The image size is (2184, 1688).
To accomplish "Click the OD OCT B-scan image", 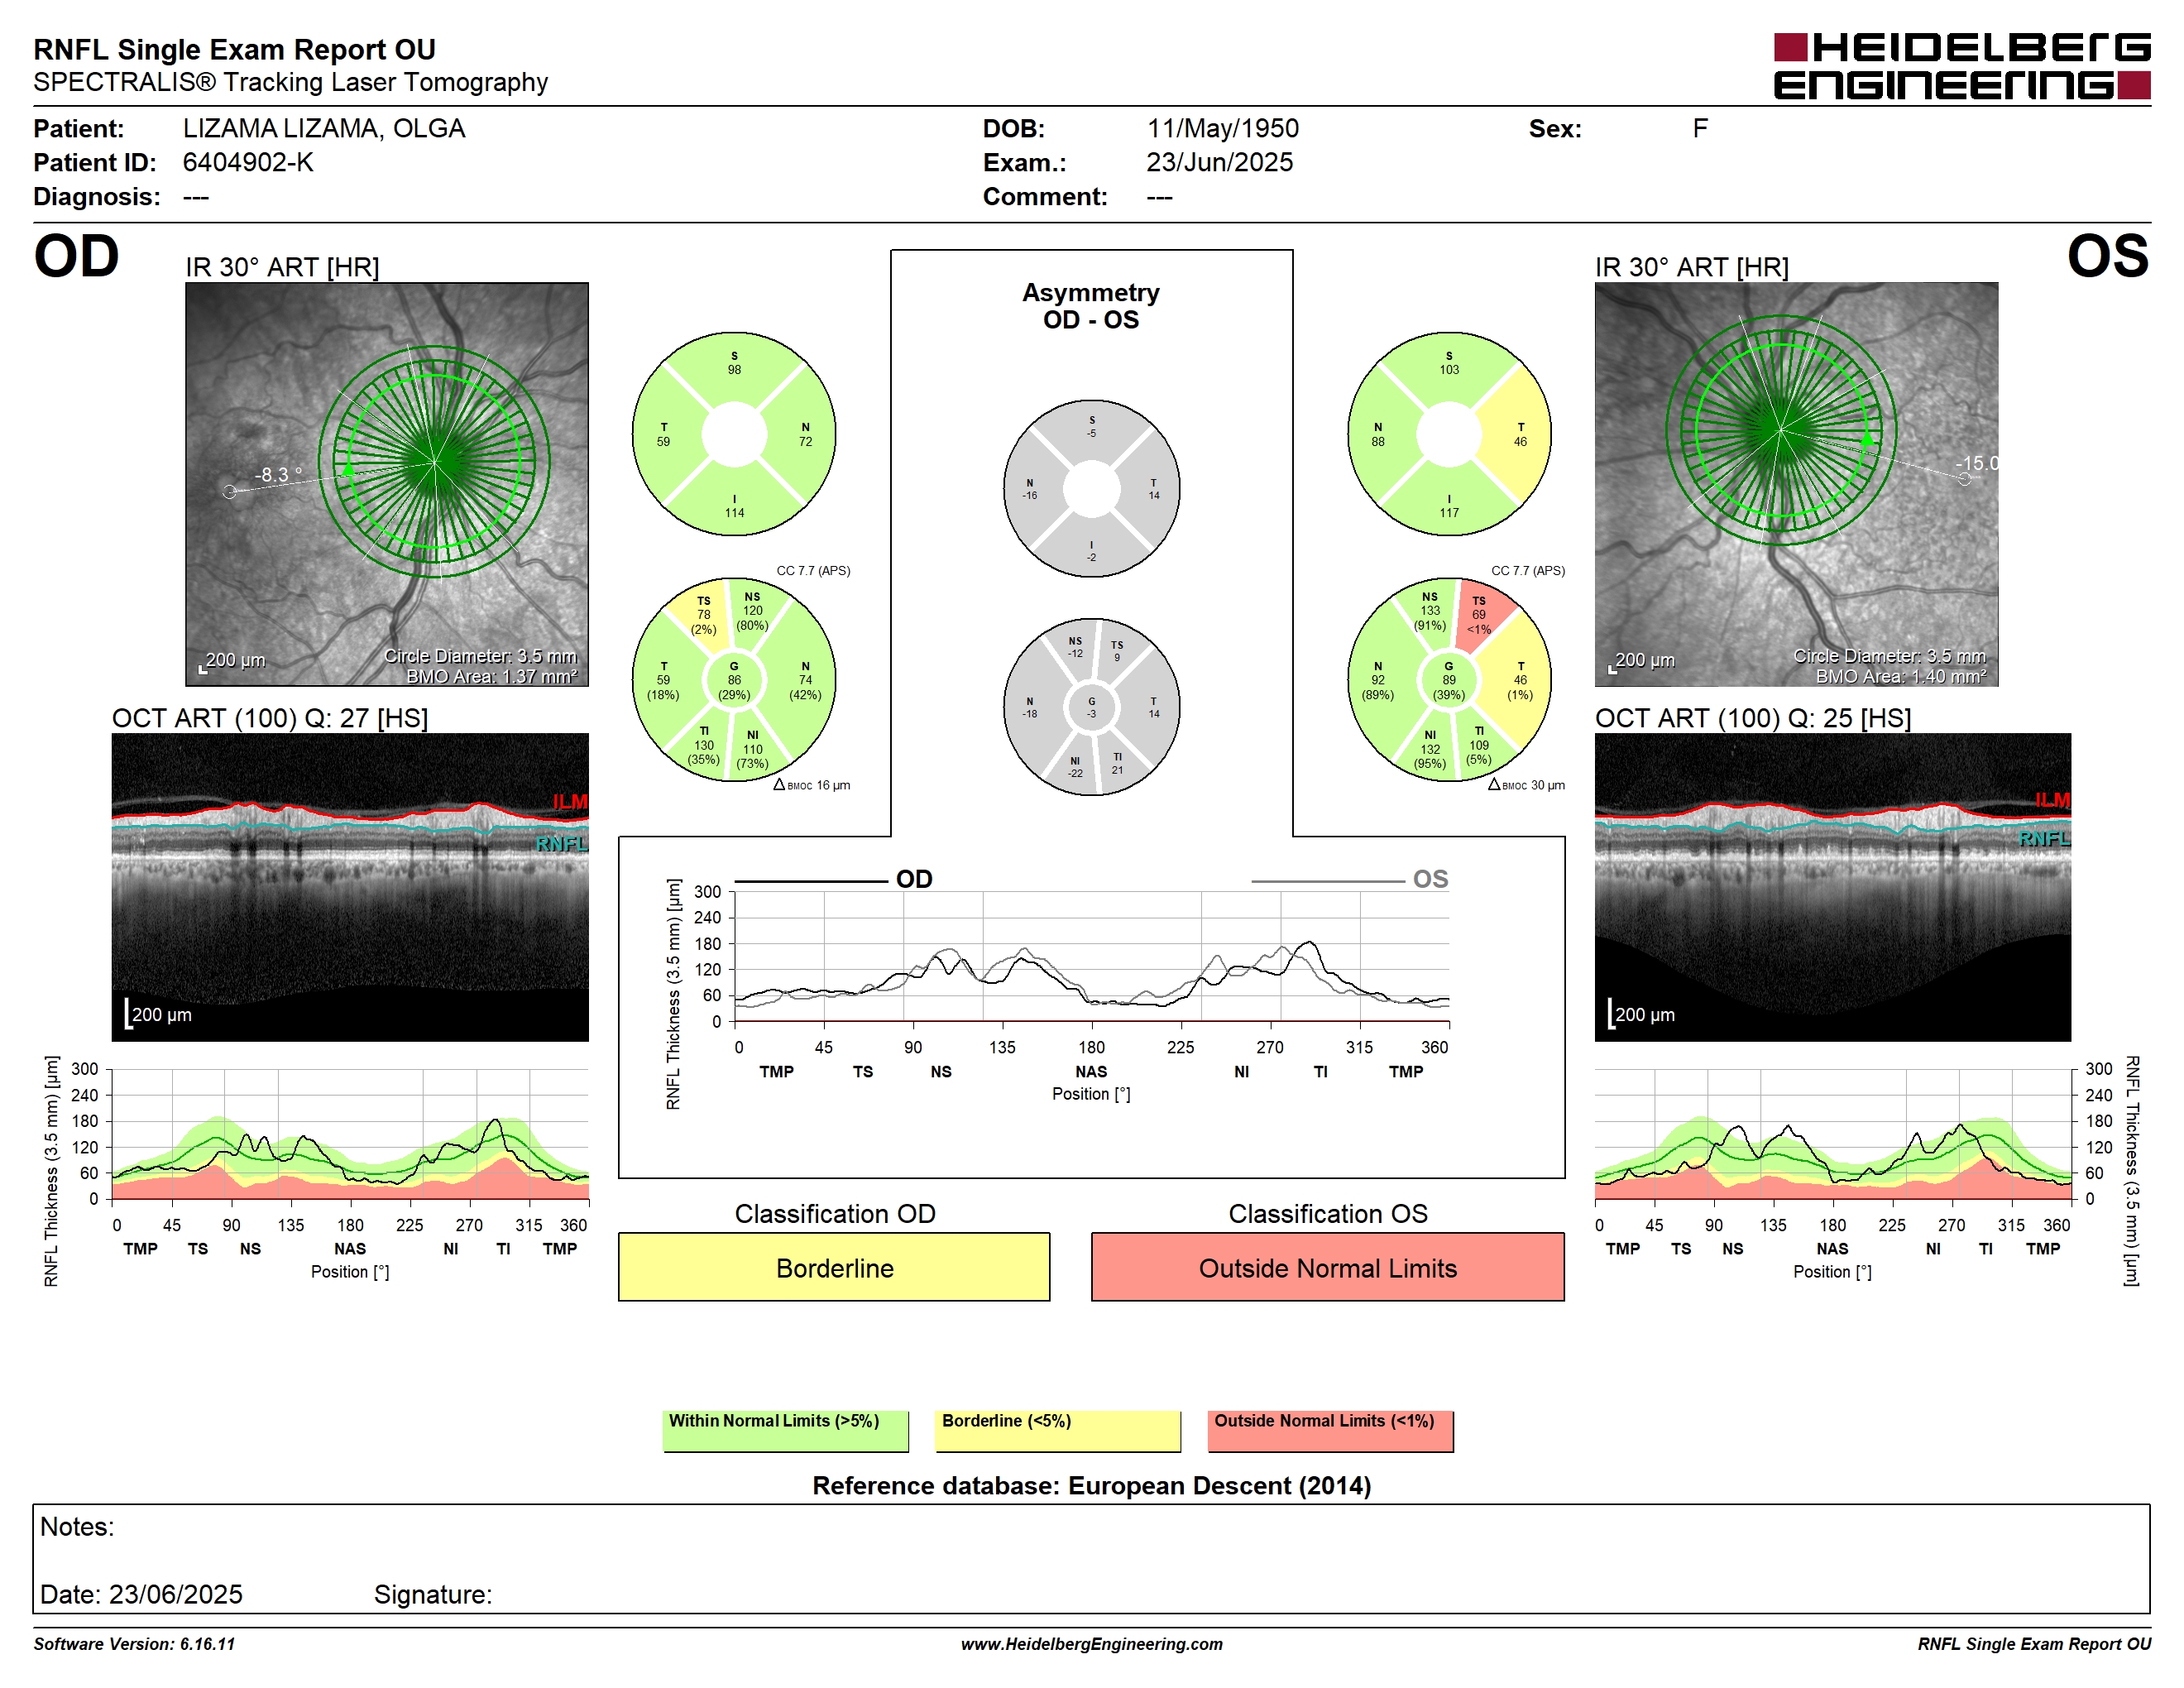I will [350, 887].
